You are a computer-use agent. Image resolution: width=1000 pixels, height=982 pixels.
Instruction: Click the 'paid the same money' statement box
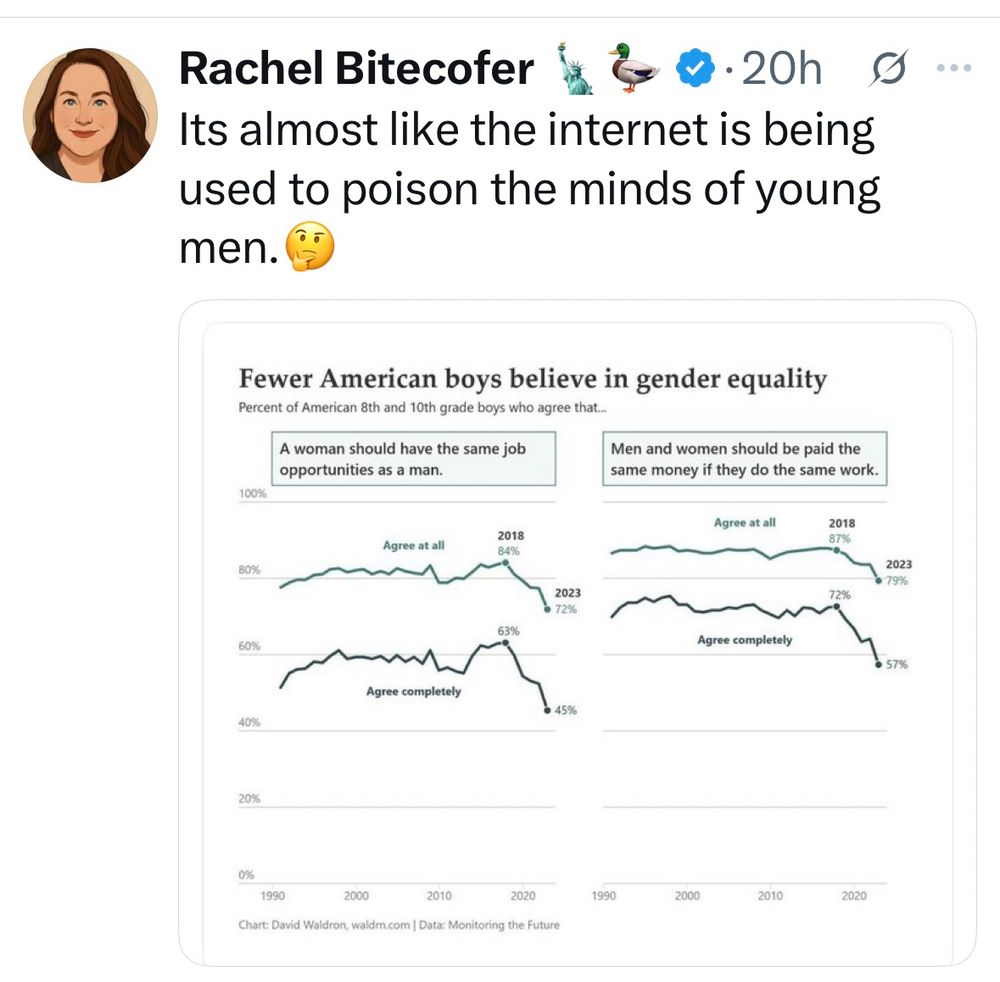[744, 459]
